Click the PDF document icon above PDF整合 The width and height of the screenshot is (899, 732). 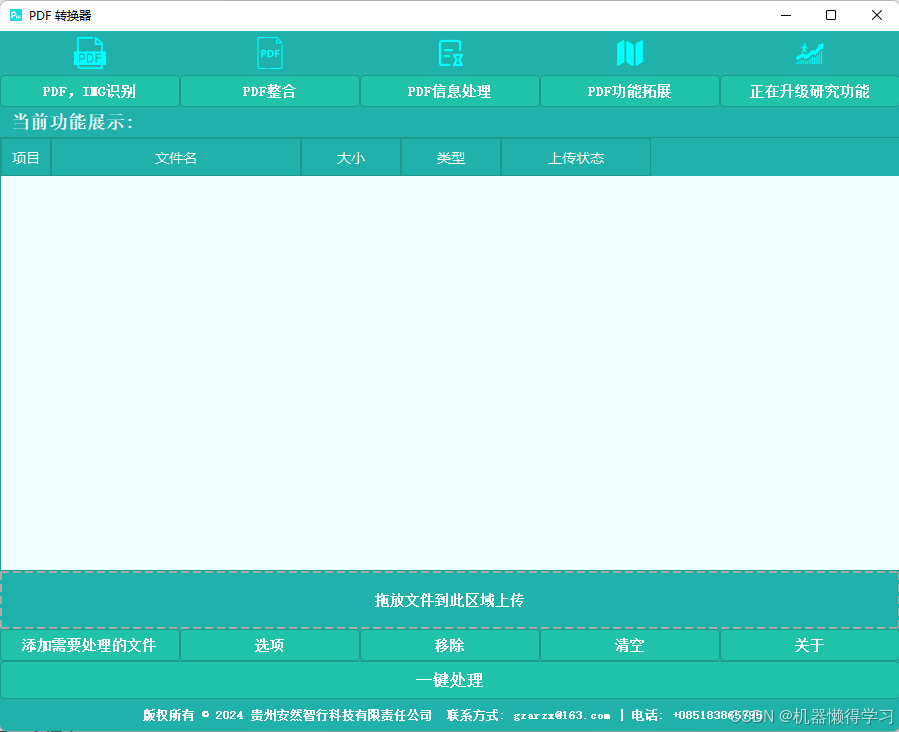coord(270,53)
